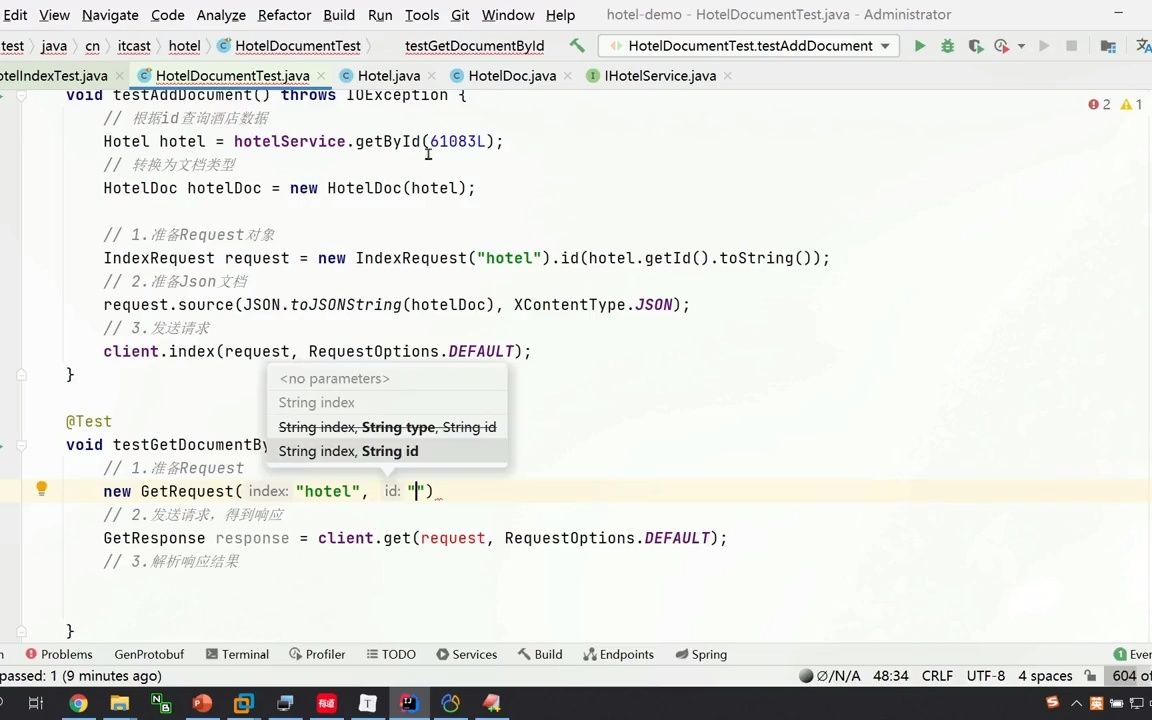Viewport: 1152px width, 720px height.
Task: Open Chrome from the taskbar
Action: pyautogui.click(x=78, y=703)
